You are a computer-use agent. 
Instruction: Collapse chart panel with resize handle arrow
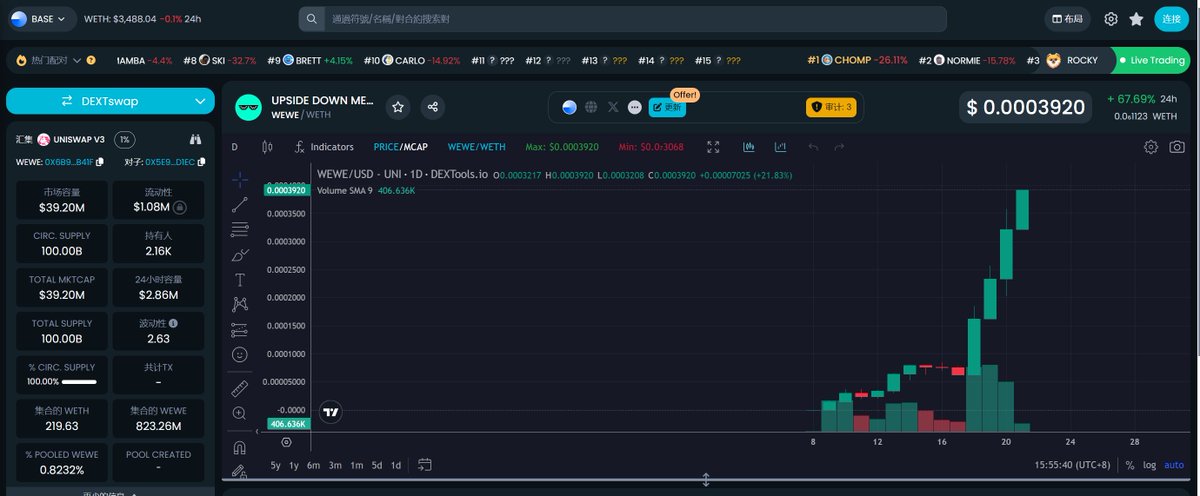click(706, 480)
